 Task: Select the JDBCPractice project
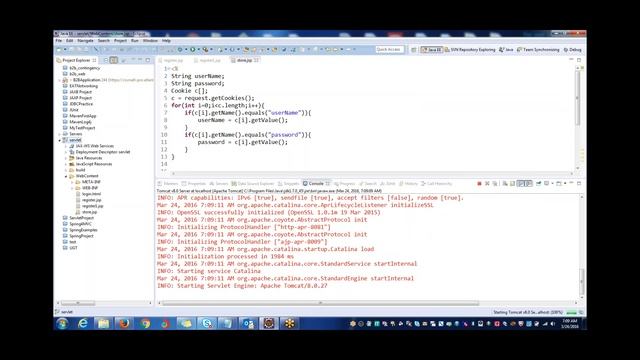click(80, 104)
